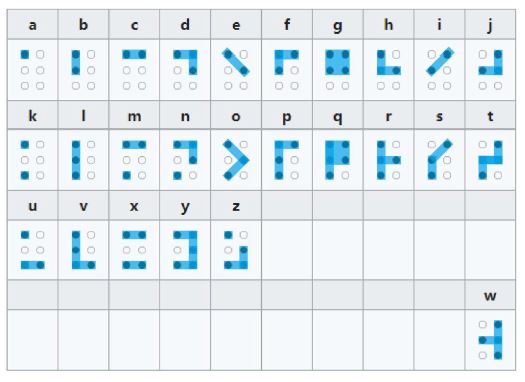This screenshot has width=525, height=382.
Task: Click the braille glyph for letter s
Action: [439, 160]
